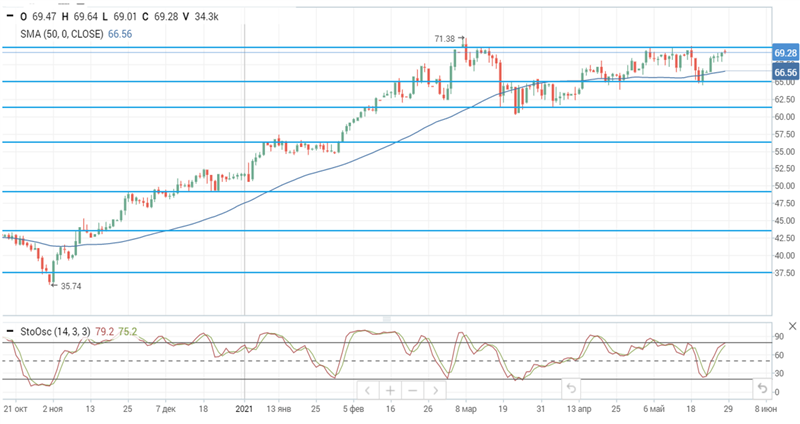Click the volume value 34.3k
The width and height of the screenshot is (800, 424).
(206, 17)
